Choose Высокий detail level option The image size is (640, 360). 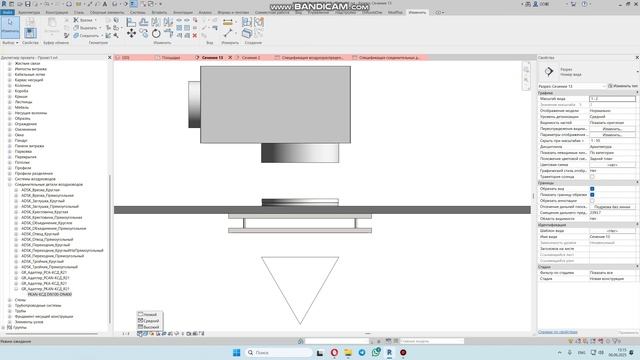coord(149,327)
